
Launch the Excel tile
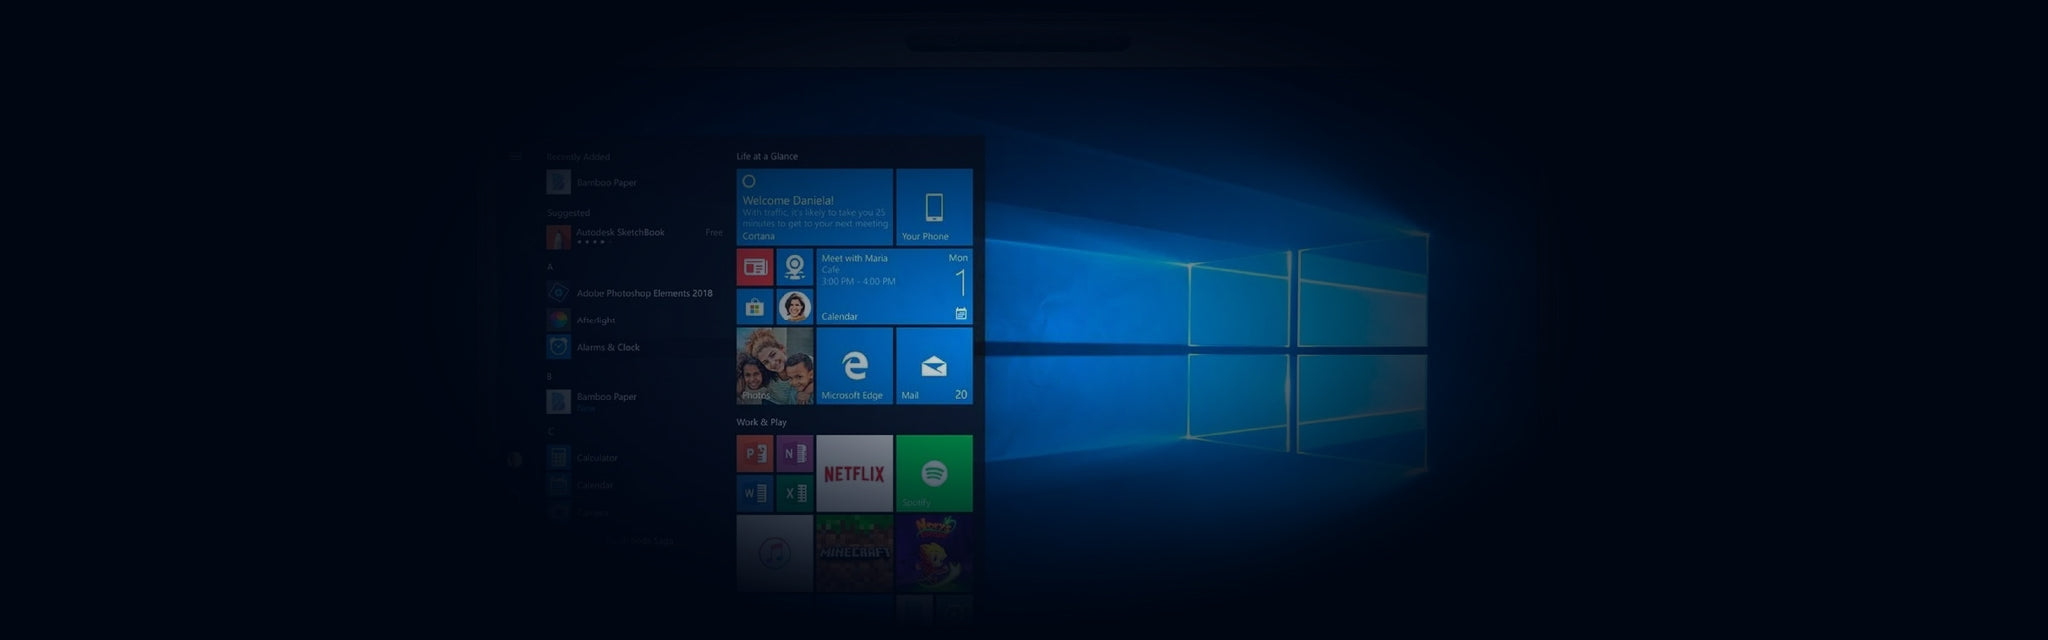tap(795, 493)
